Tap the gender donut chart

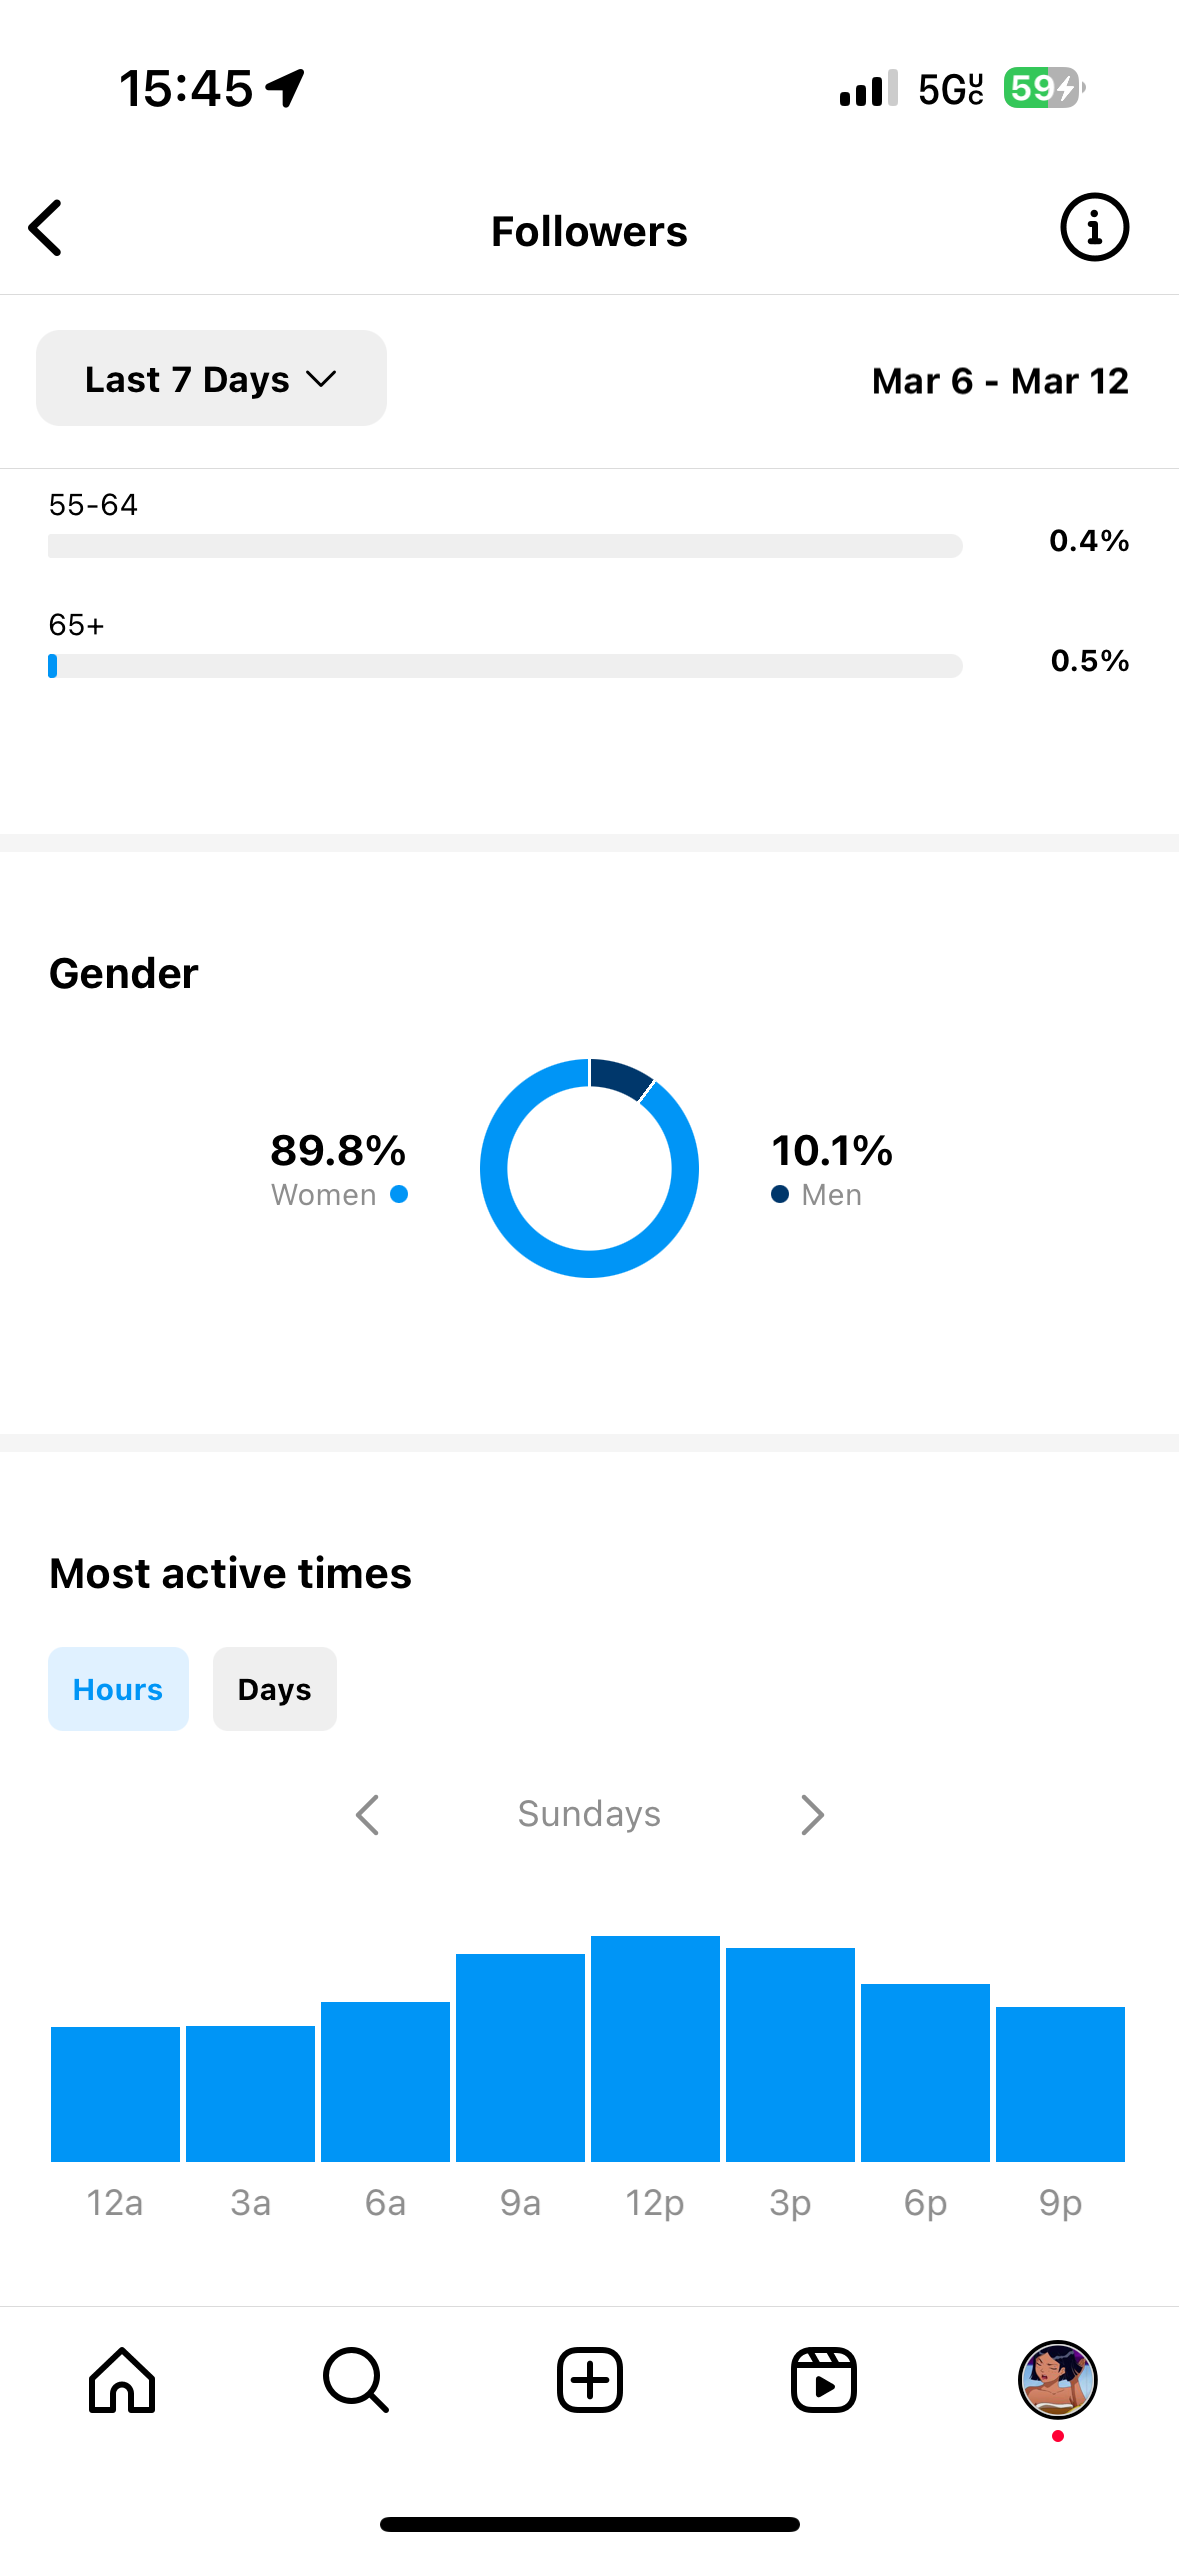pyautogui.click(x=590, y=1168)
